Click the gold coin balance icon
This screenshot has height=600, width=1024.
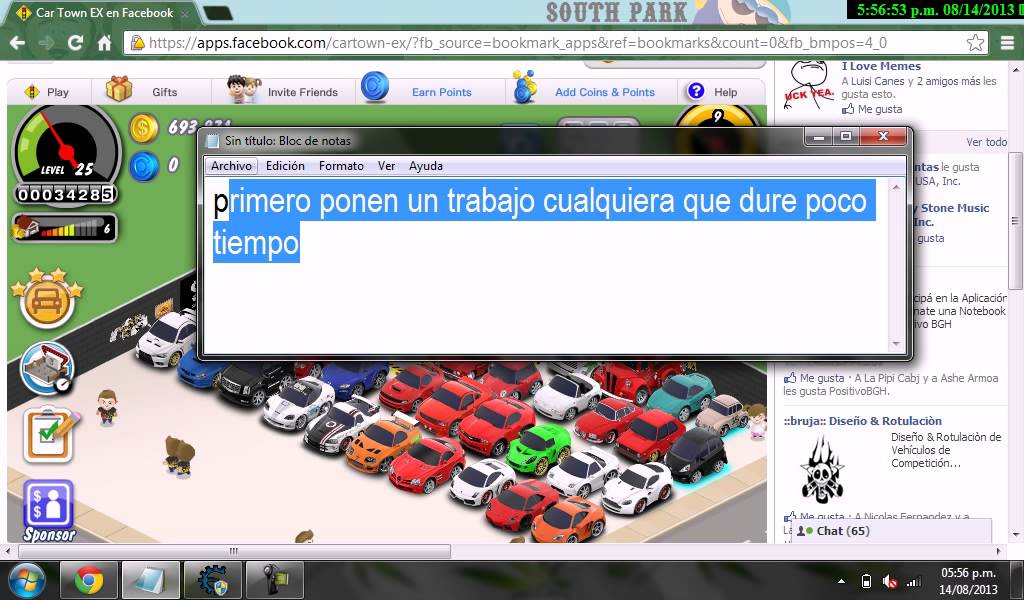pos(143,128)
